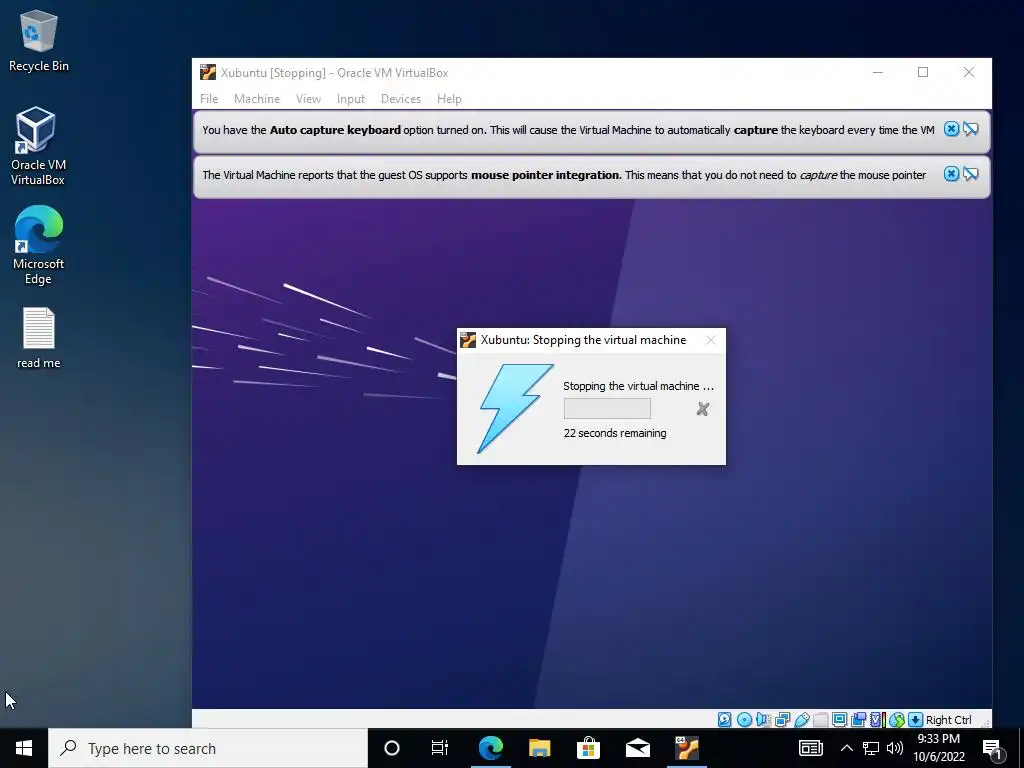Screen dimensions: 1024x768
Task: Suppress future Auto capture keyboard messages
Action: pyautogui.click(x=970, y=129)
